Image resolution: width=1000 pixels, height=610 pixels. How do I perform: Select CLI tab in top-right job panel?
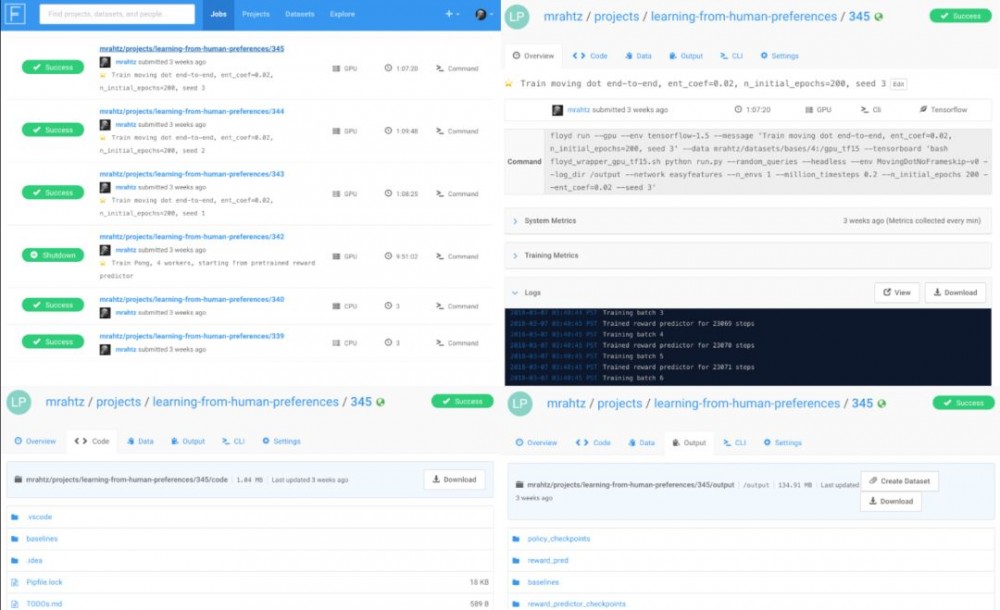point(732,56)
